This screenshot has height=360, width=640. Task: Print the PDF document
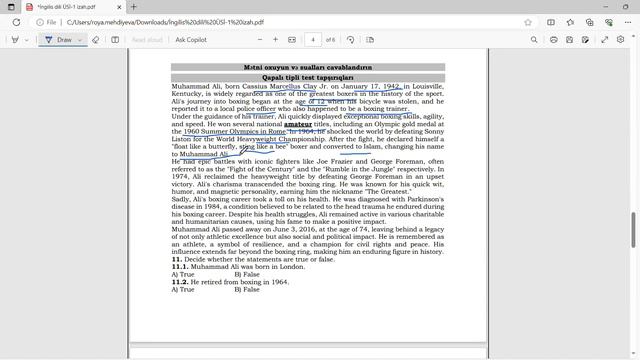553,40
